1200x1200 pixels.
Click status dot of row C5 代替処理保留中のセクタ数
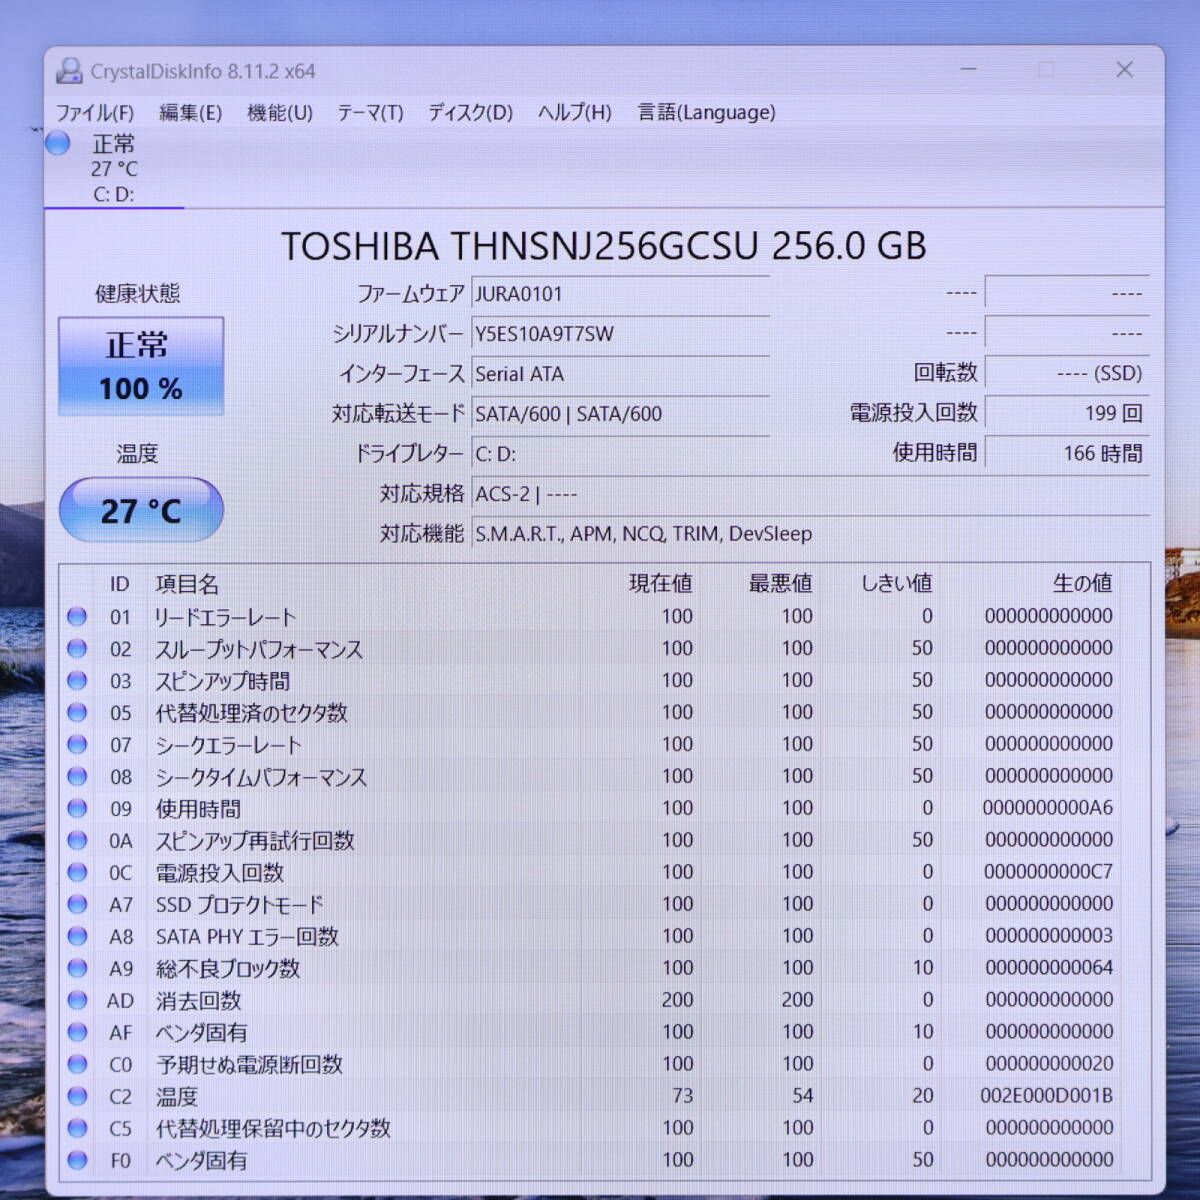(77, 1129)
